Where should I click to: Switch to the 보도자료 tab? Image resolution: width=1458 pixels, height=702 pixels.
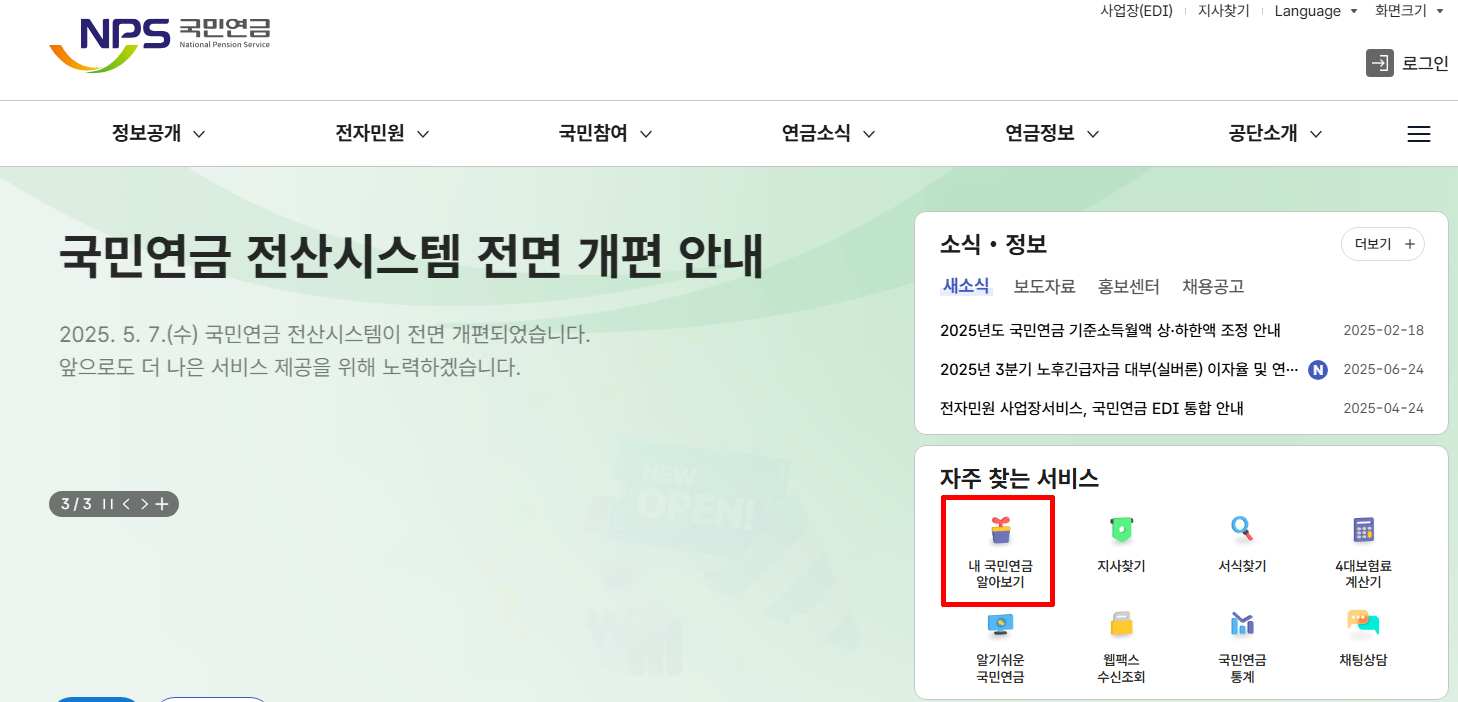pos(1044,286)
